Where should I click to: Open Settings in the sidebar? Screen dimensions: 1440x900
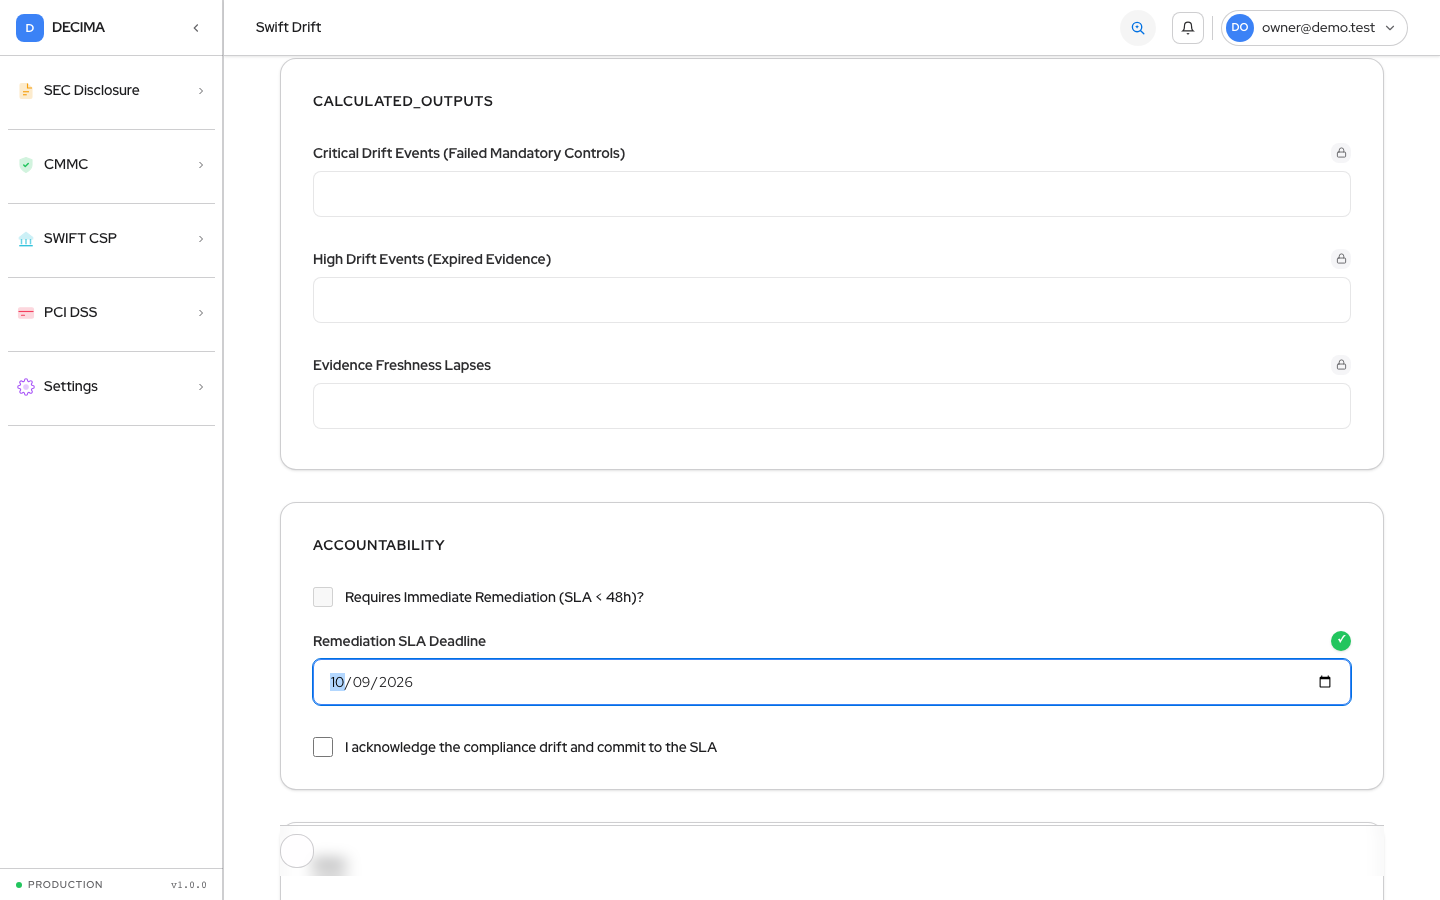111,387
